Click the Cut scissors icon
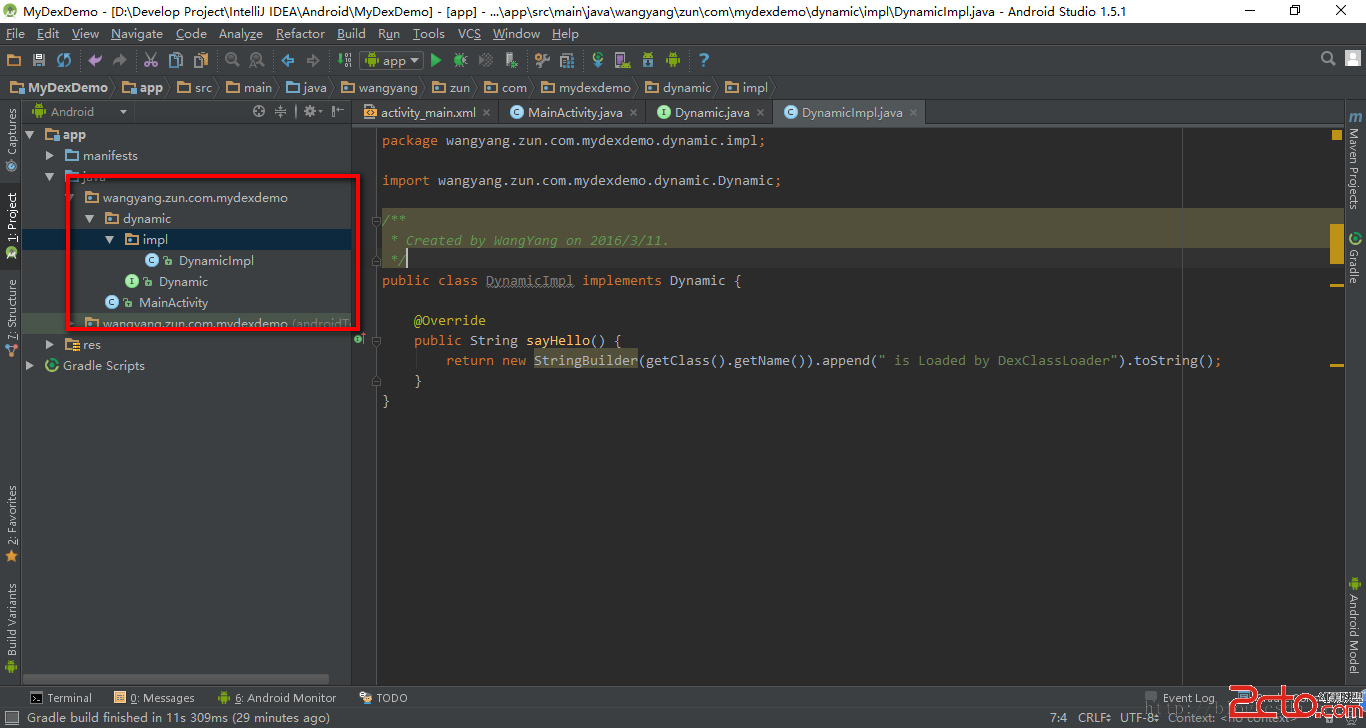The height and width of the screenshot is (728, 1366). click(151, 60)
